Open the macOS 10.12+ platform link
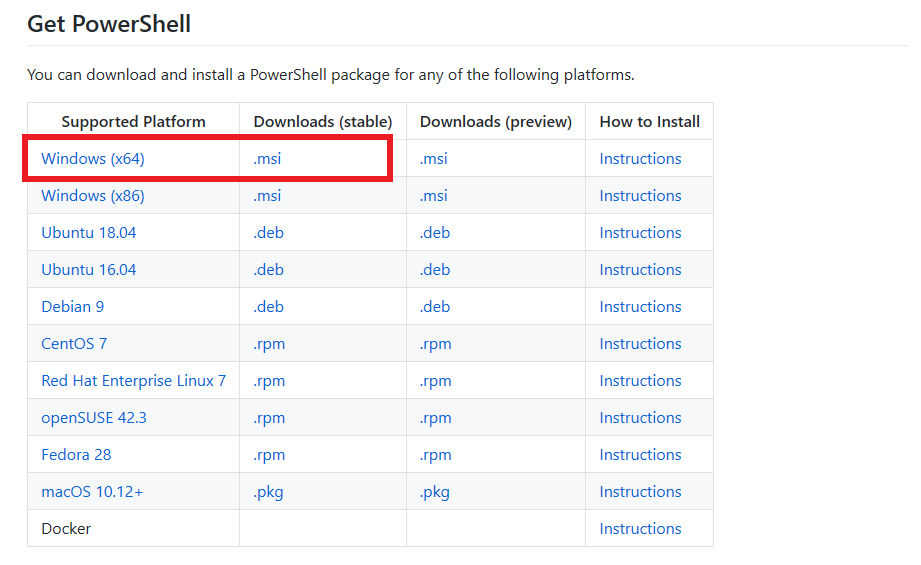 tap(92, 492)
